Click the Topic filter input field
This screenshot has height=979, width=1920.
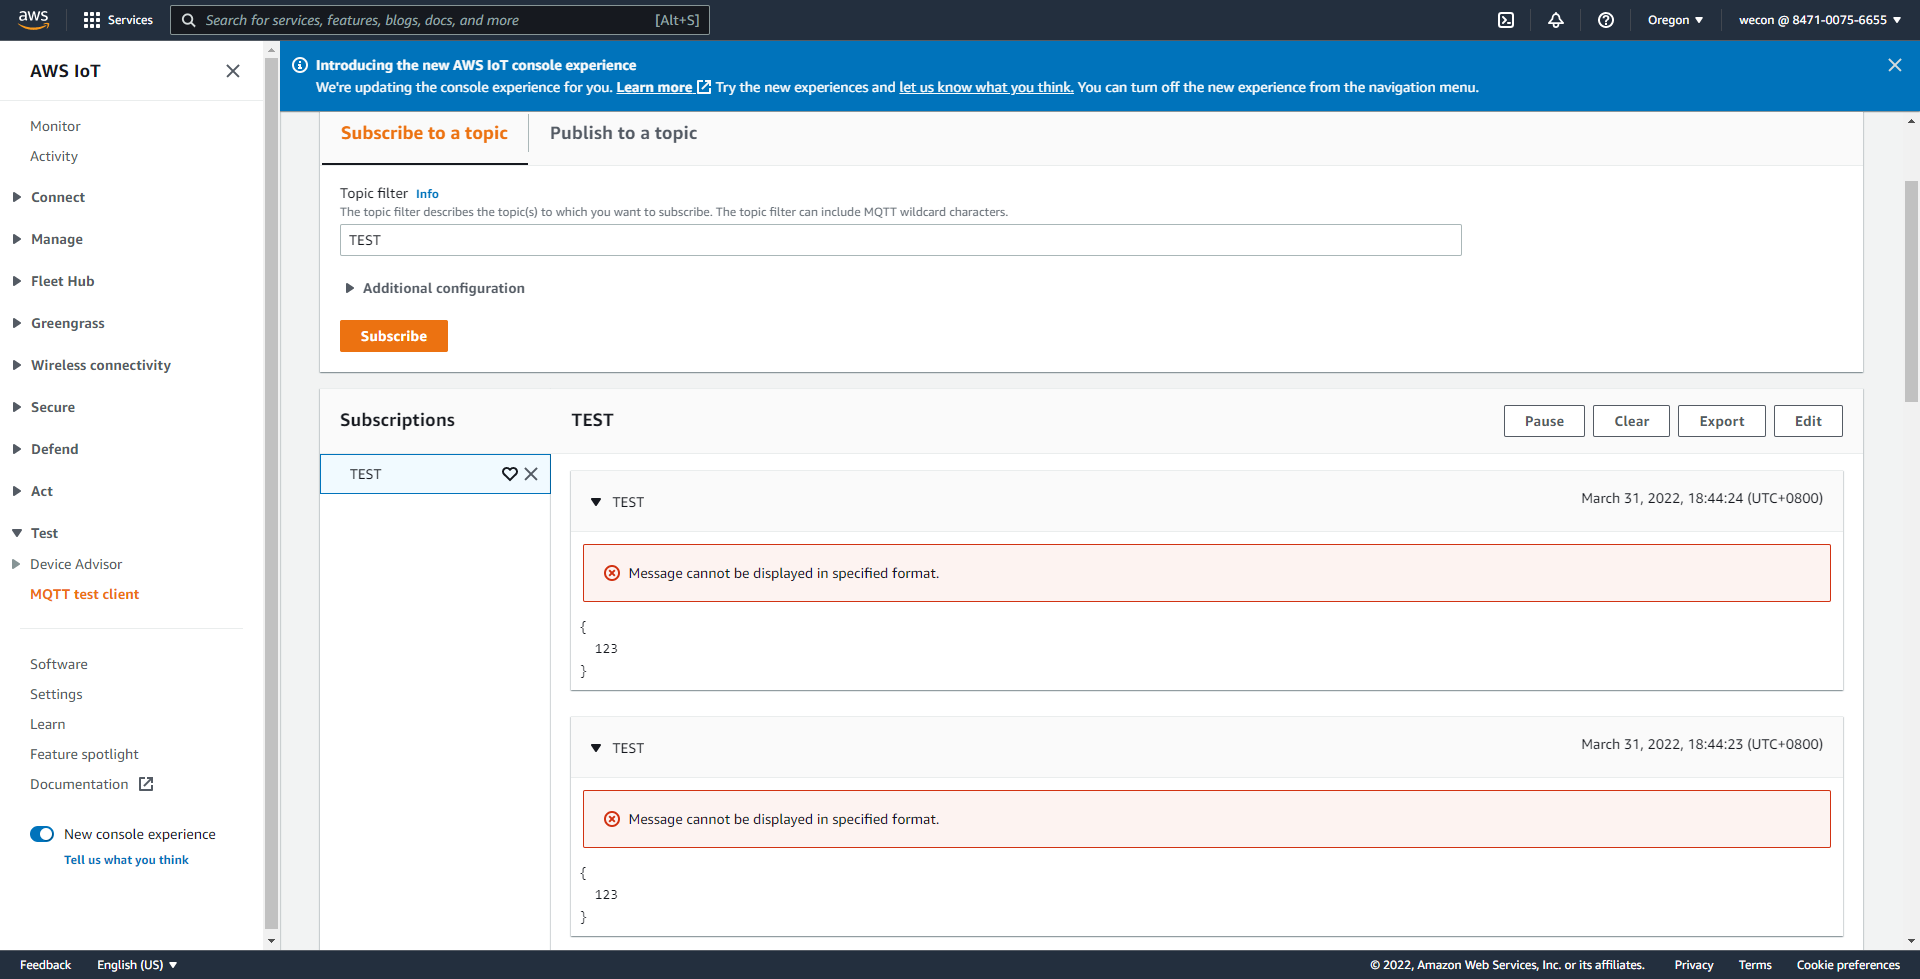(900, 240)
